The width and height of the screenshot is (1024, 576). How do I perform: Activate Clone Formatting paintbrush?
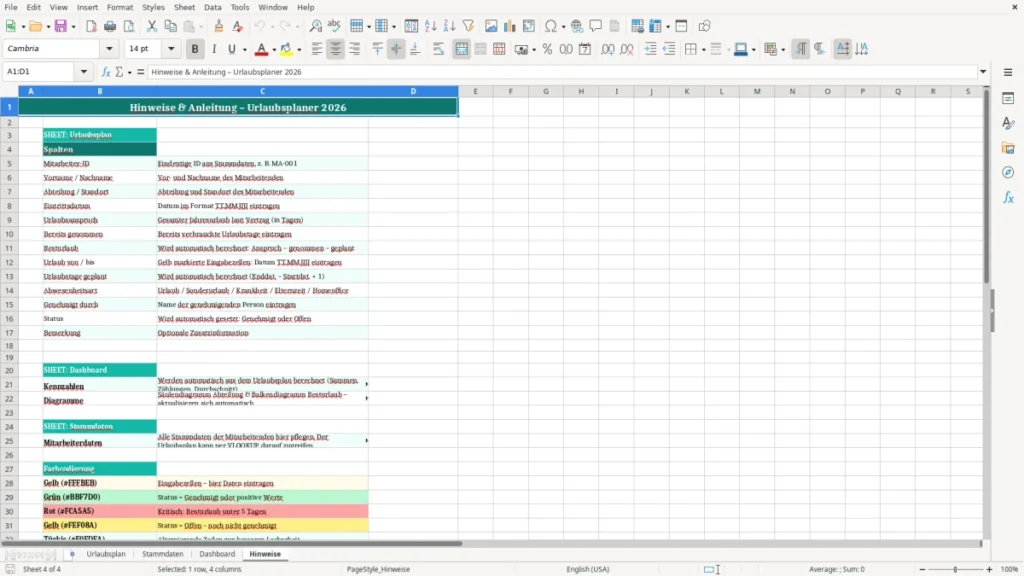(219, 26)
